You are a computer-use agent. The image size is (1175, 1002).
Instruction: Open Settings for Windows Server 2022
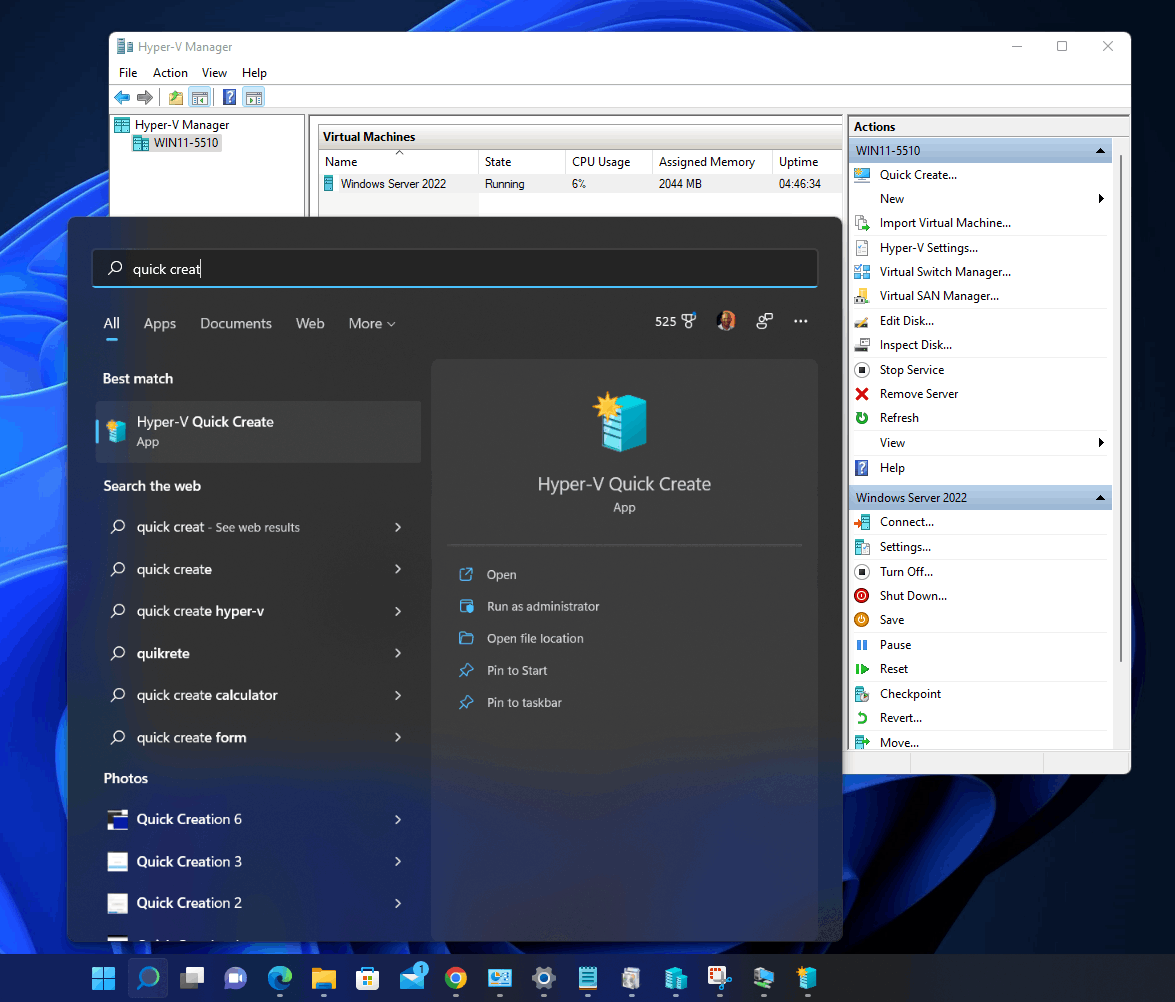point(905,546)
